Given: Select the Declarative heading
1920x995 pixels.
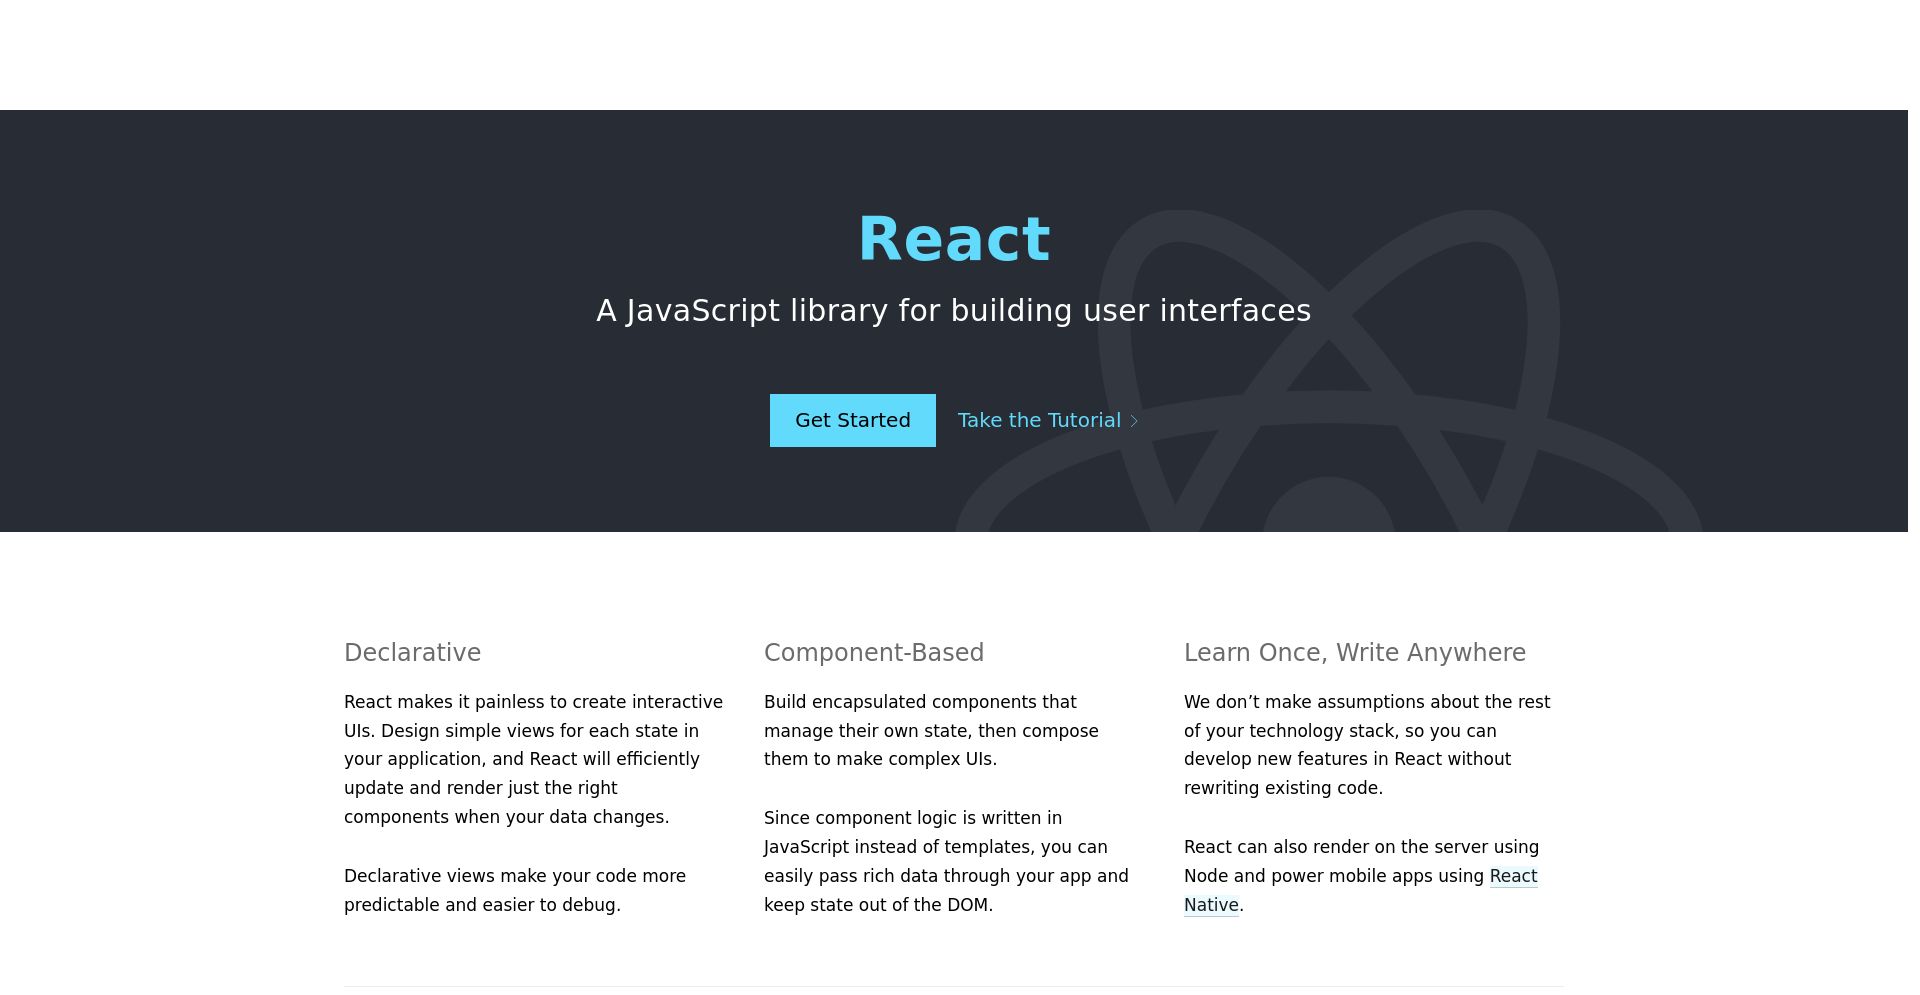Looking at the screenshot, I should (412, 653).
